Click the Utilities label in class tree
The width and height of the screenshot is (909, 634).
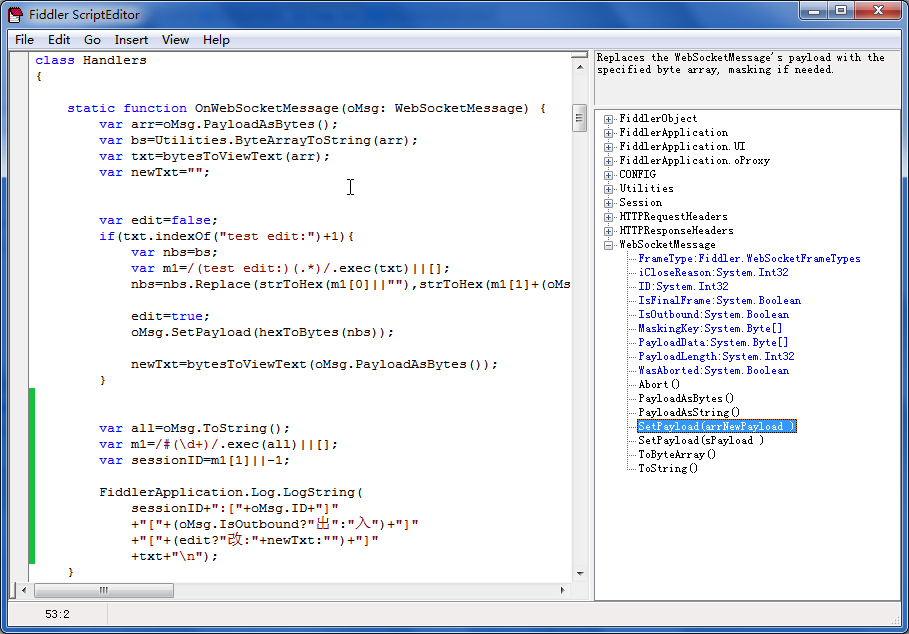646,189
